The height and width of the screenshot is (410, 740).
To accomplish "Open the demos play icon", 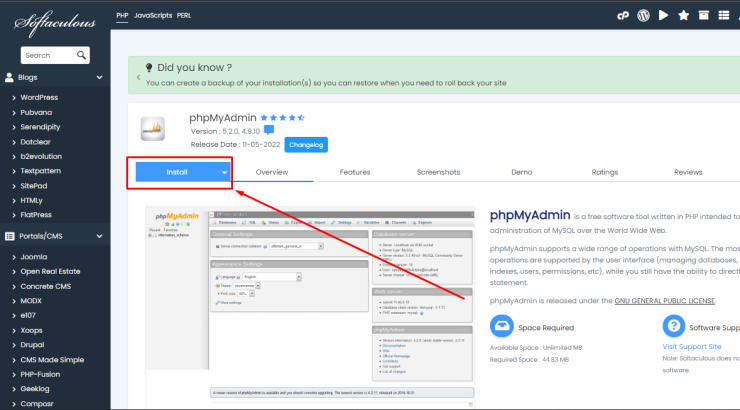I will click(x=663, y=16).
